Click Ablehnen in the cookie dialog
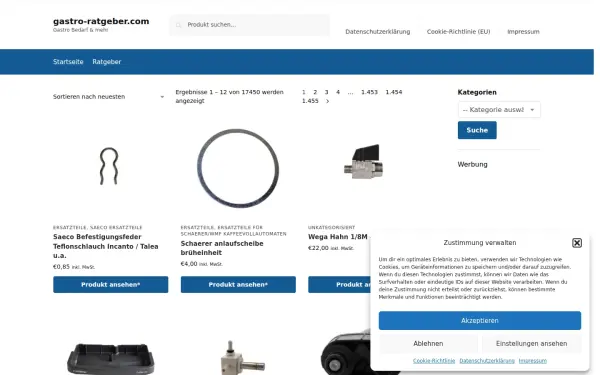This screenshot has height=375, width=600. 428,344
